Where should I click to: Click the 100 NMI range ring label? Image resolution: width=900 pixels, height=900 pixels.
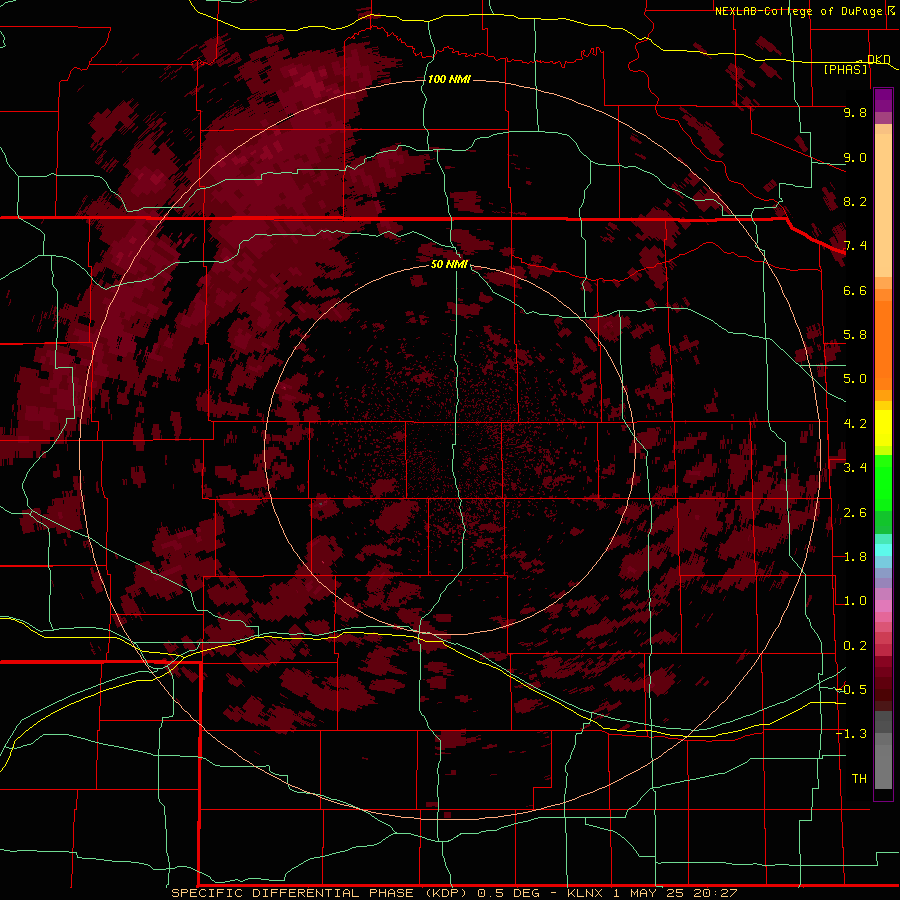tap(449, 79)
